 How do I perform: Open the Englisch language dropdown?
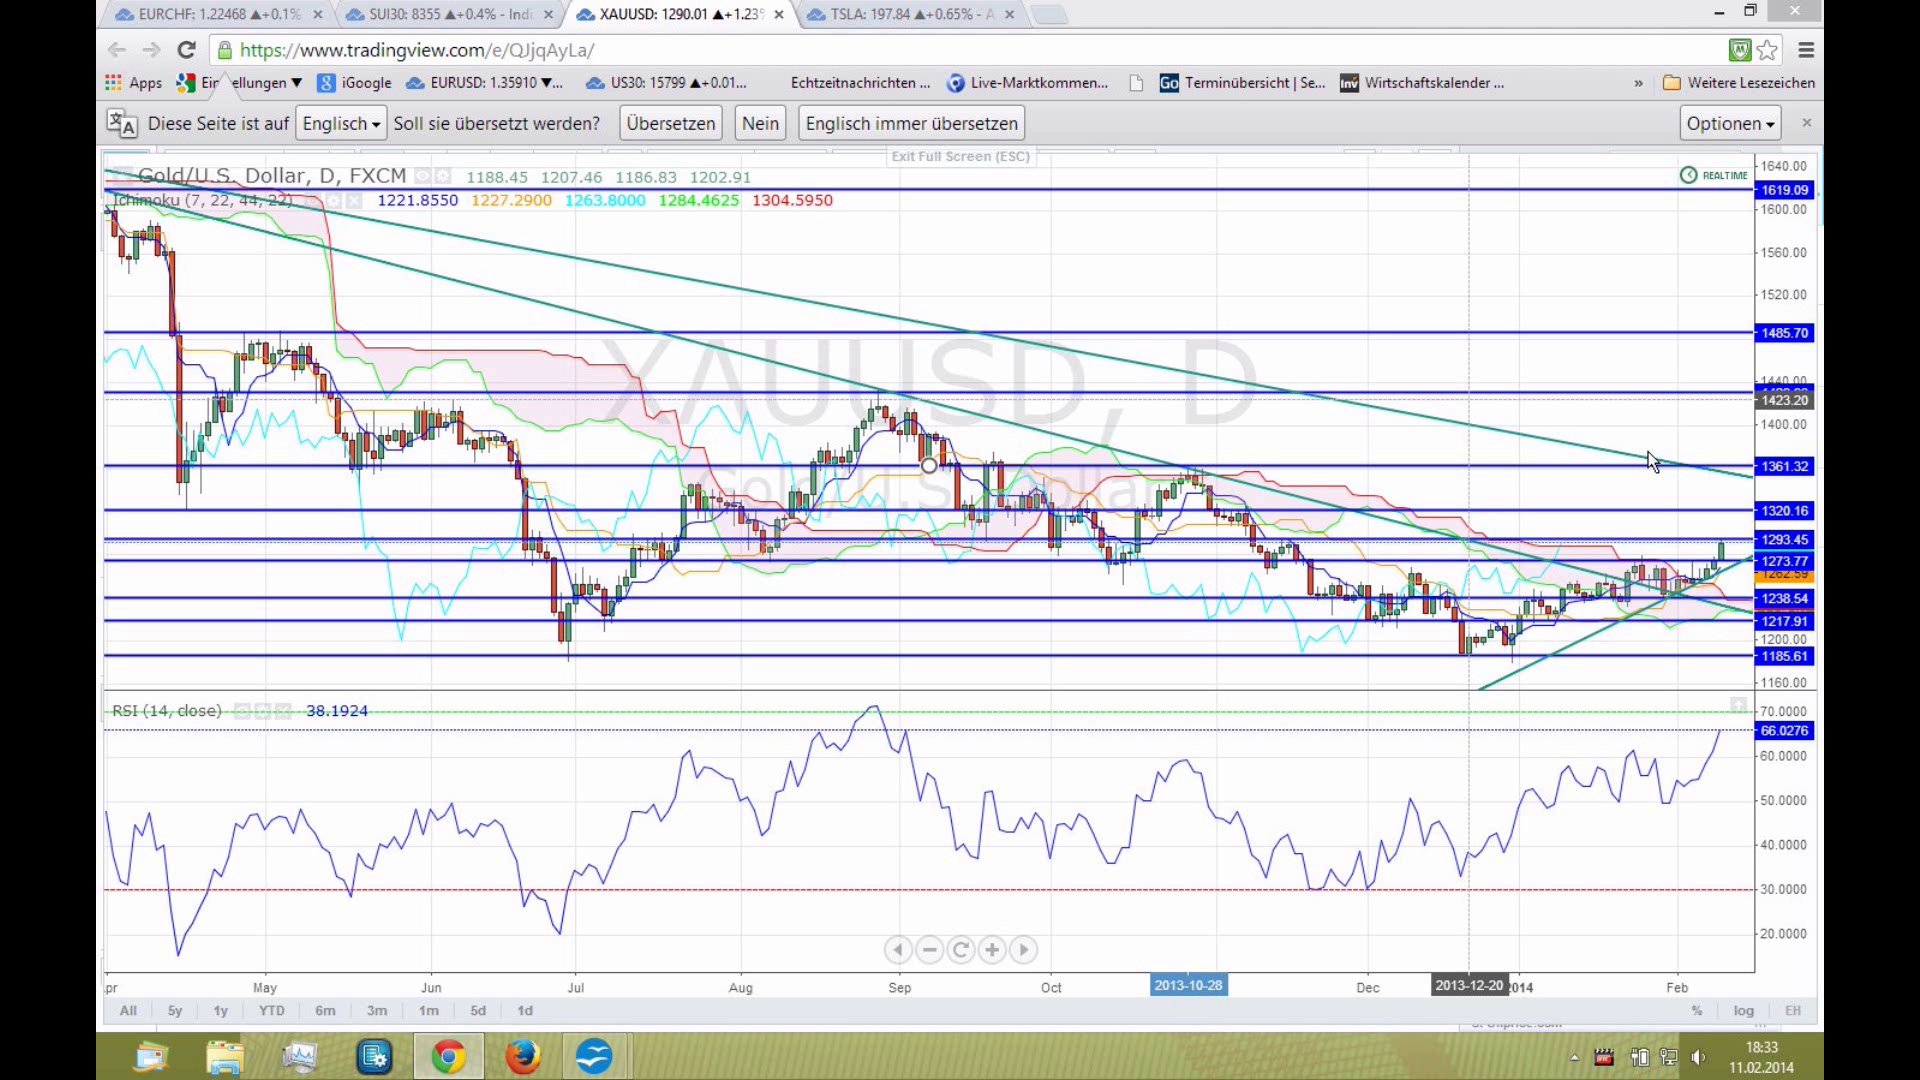coord(341,124)
